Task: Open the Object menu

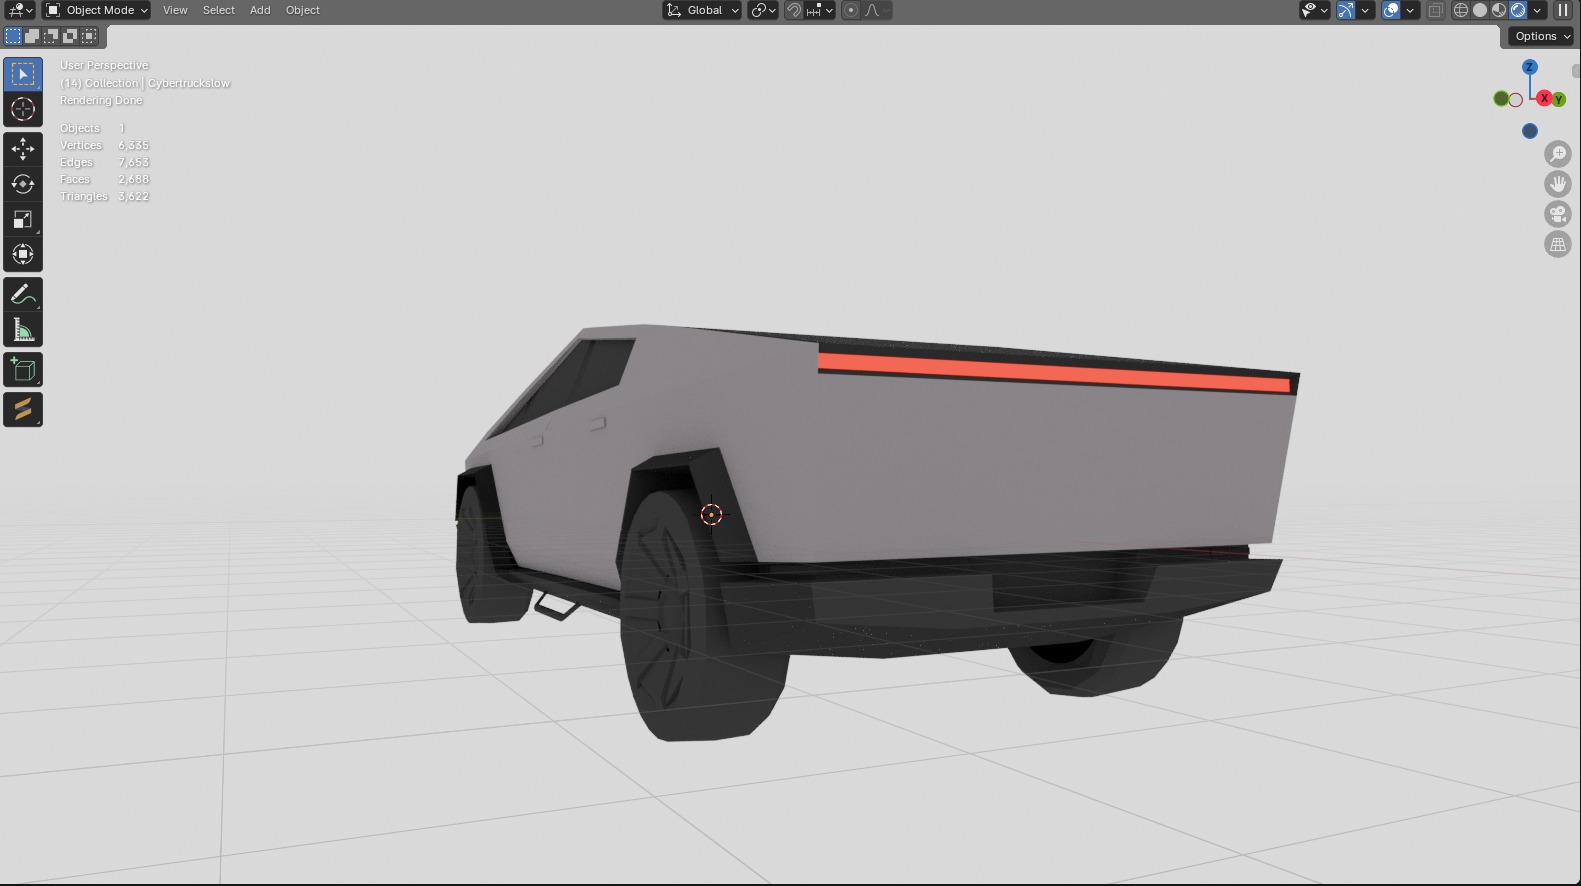Action: pyautogui.click(x=303, y=10)
